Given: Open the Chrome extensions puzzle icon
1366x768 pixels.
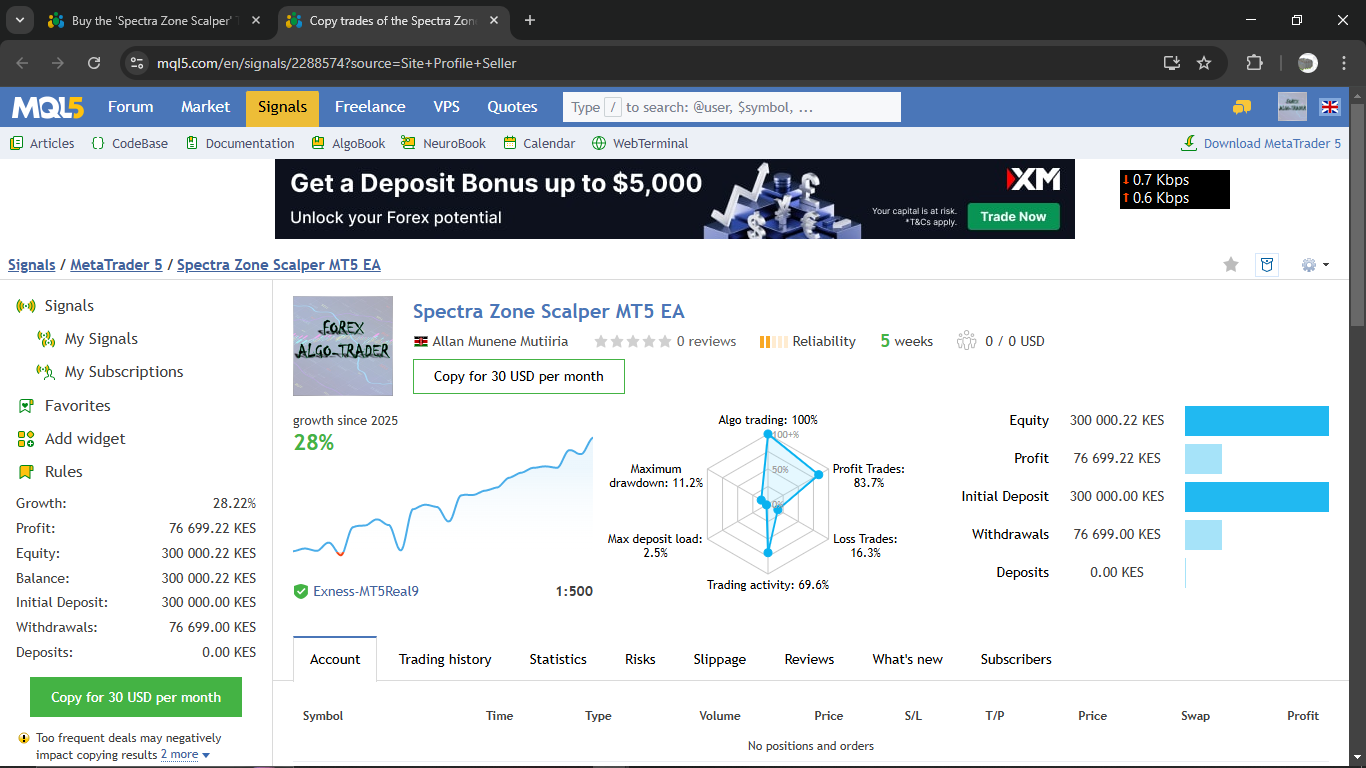Looking at the screenshot, I should pyautogui.click(x=1254, y=63).
